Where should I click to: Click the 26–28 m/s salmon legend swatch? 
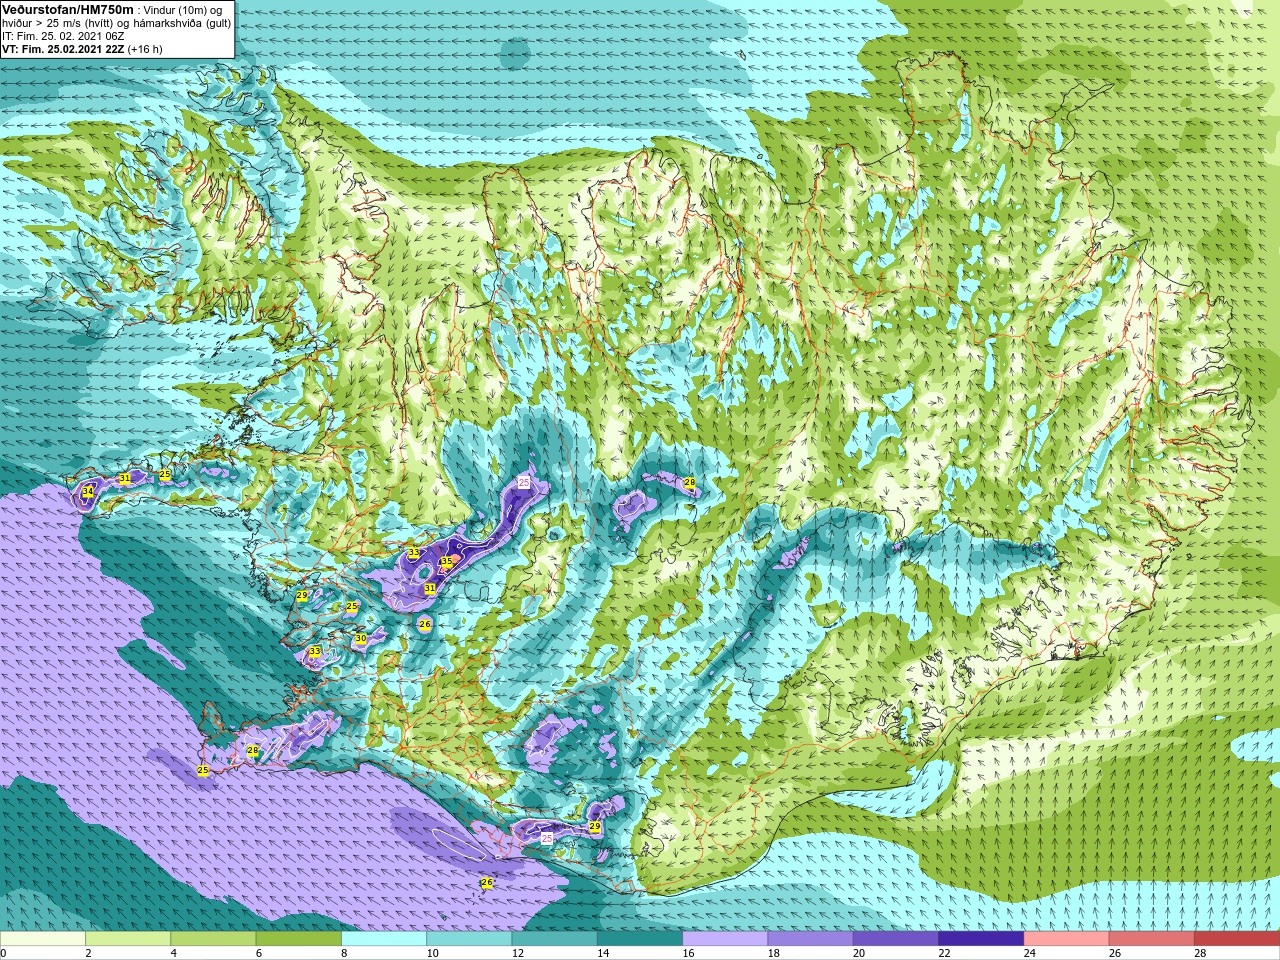pyautogui.click(x=1152, y=939)
